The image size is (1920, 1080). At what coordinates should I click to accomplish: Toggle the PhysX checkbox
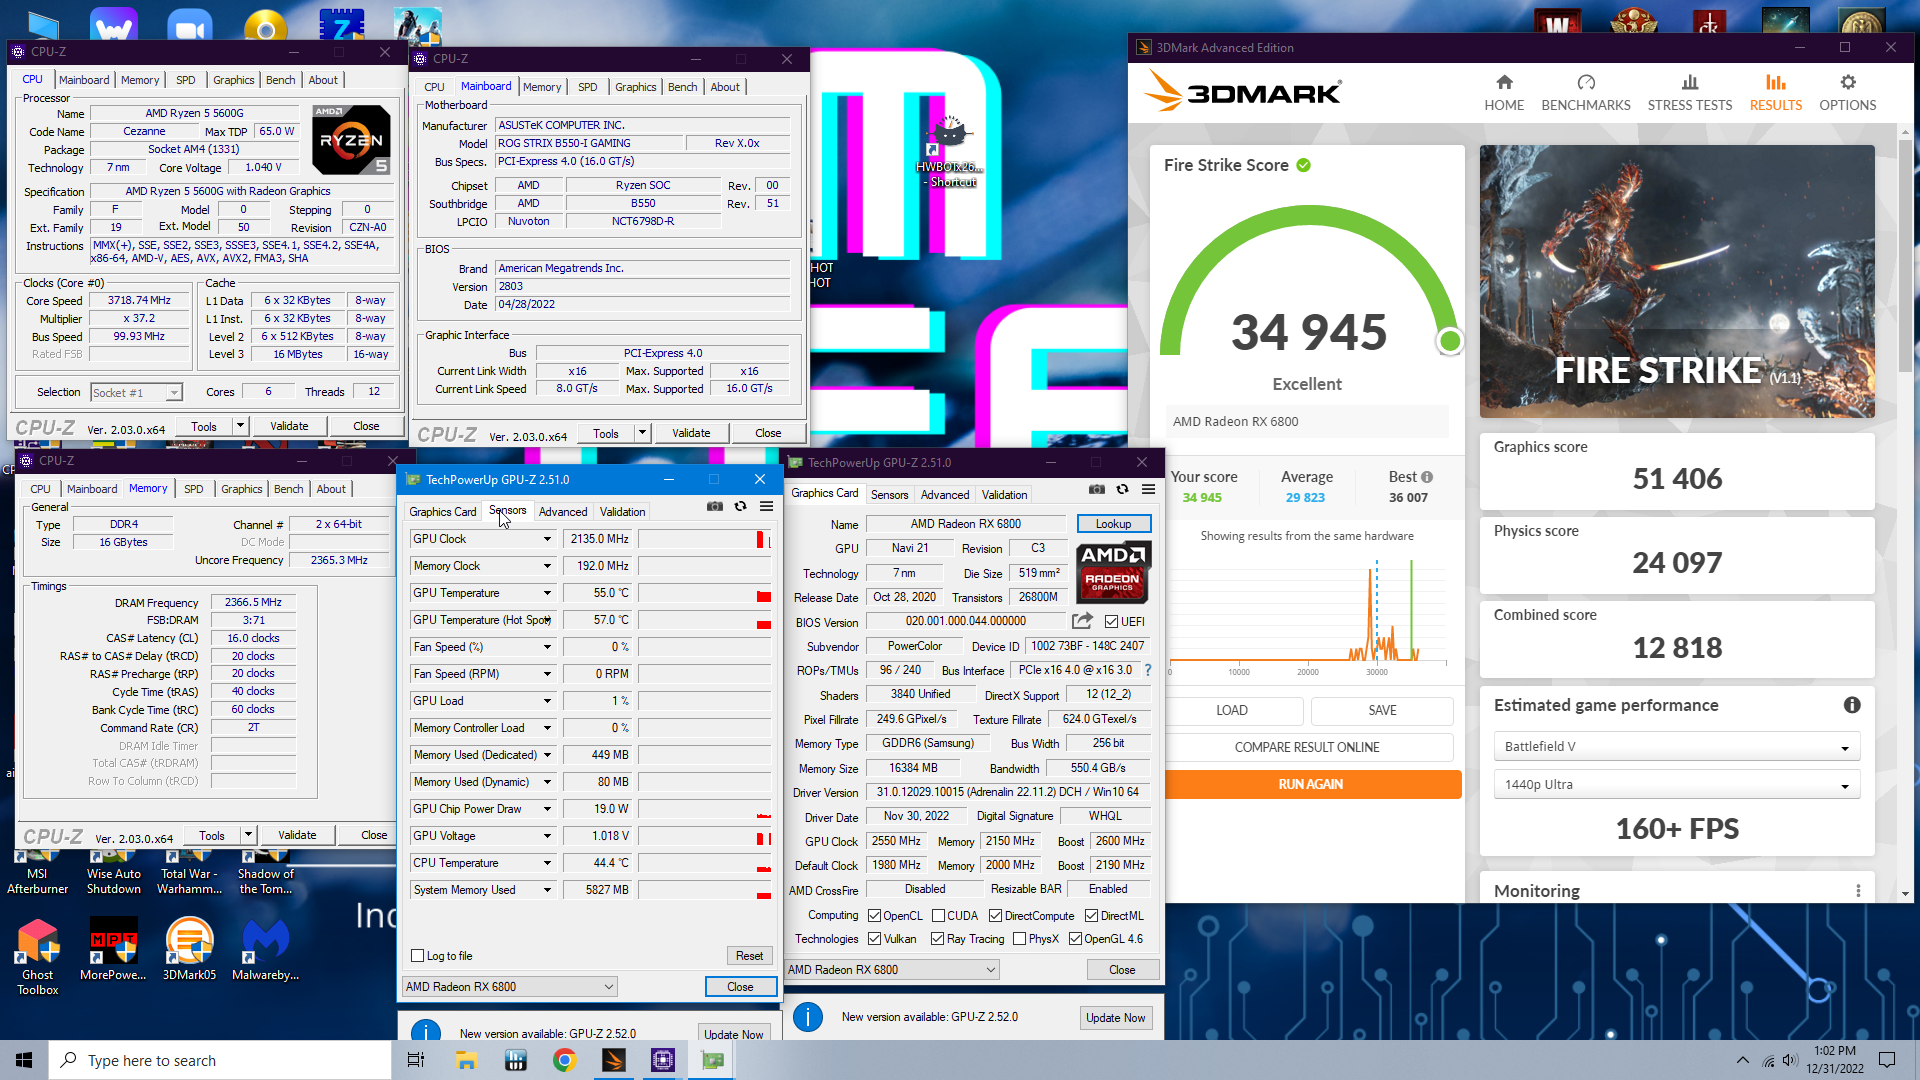click(x=1019, y=939)
